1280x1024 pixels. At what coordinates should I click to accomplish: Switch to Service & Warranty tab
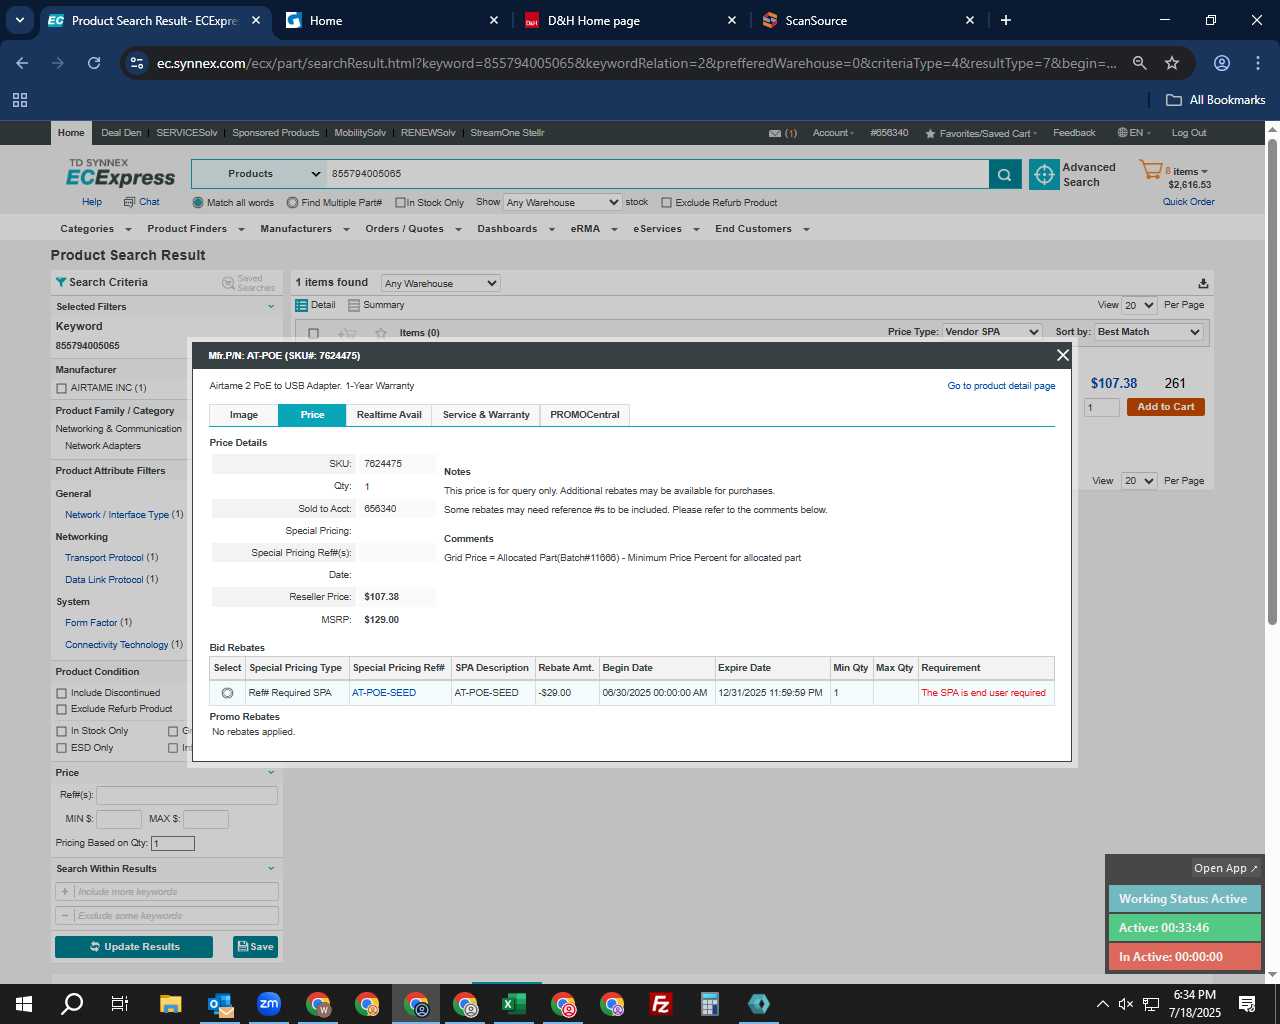click(486, 415)
